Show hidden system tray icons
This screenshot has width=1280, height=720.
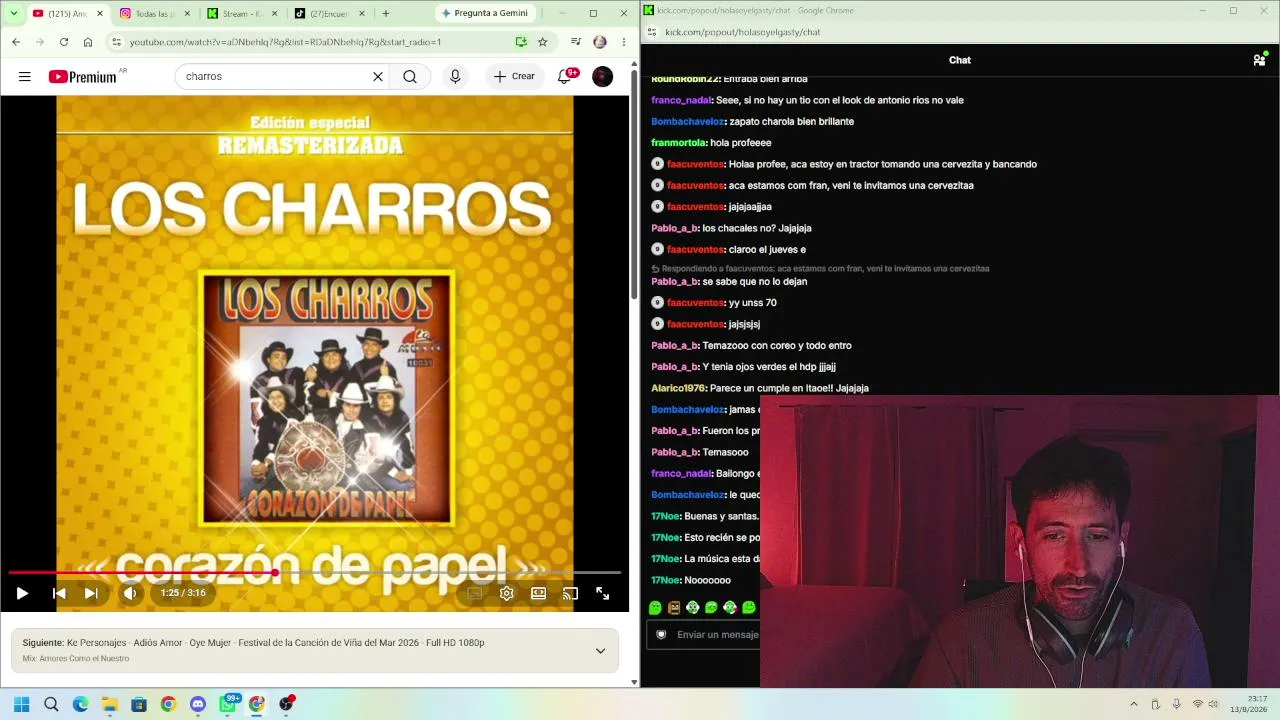[1134, 704]
